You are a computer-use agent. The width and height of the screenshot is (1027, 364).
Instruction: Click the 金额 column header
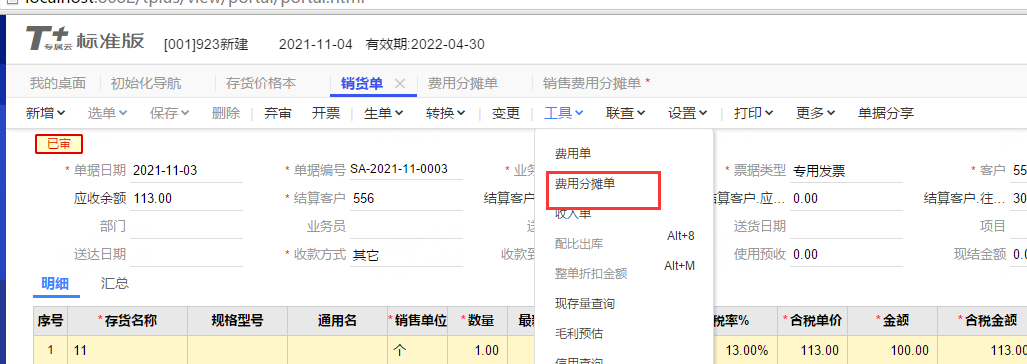[892, 321]
